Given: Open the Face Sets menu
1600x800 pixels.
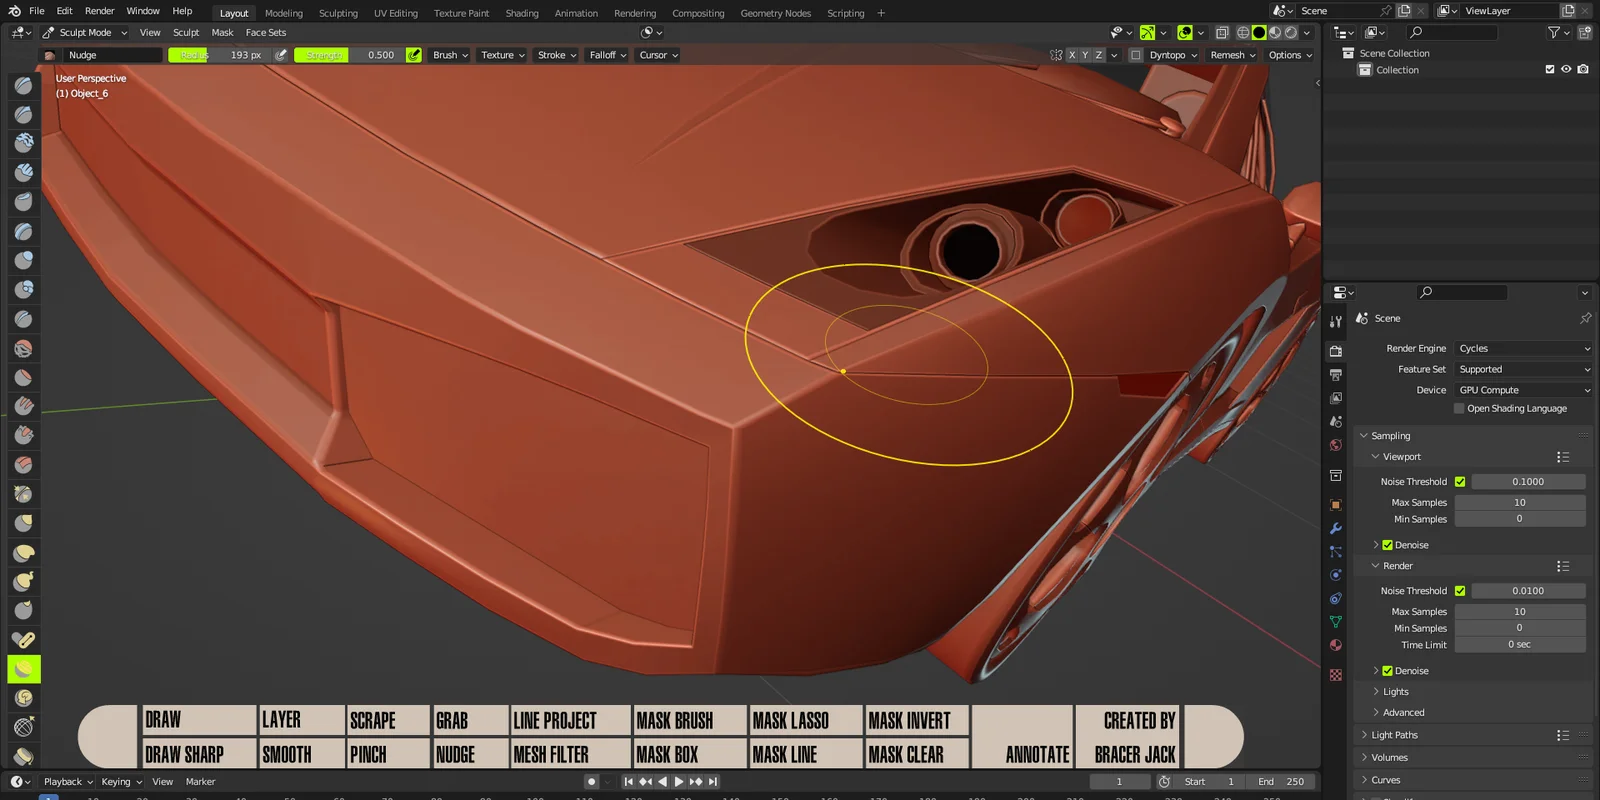Looking at the screenshot, I should tap(266, 33).
